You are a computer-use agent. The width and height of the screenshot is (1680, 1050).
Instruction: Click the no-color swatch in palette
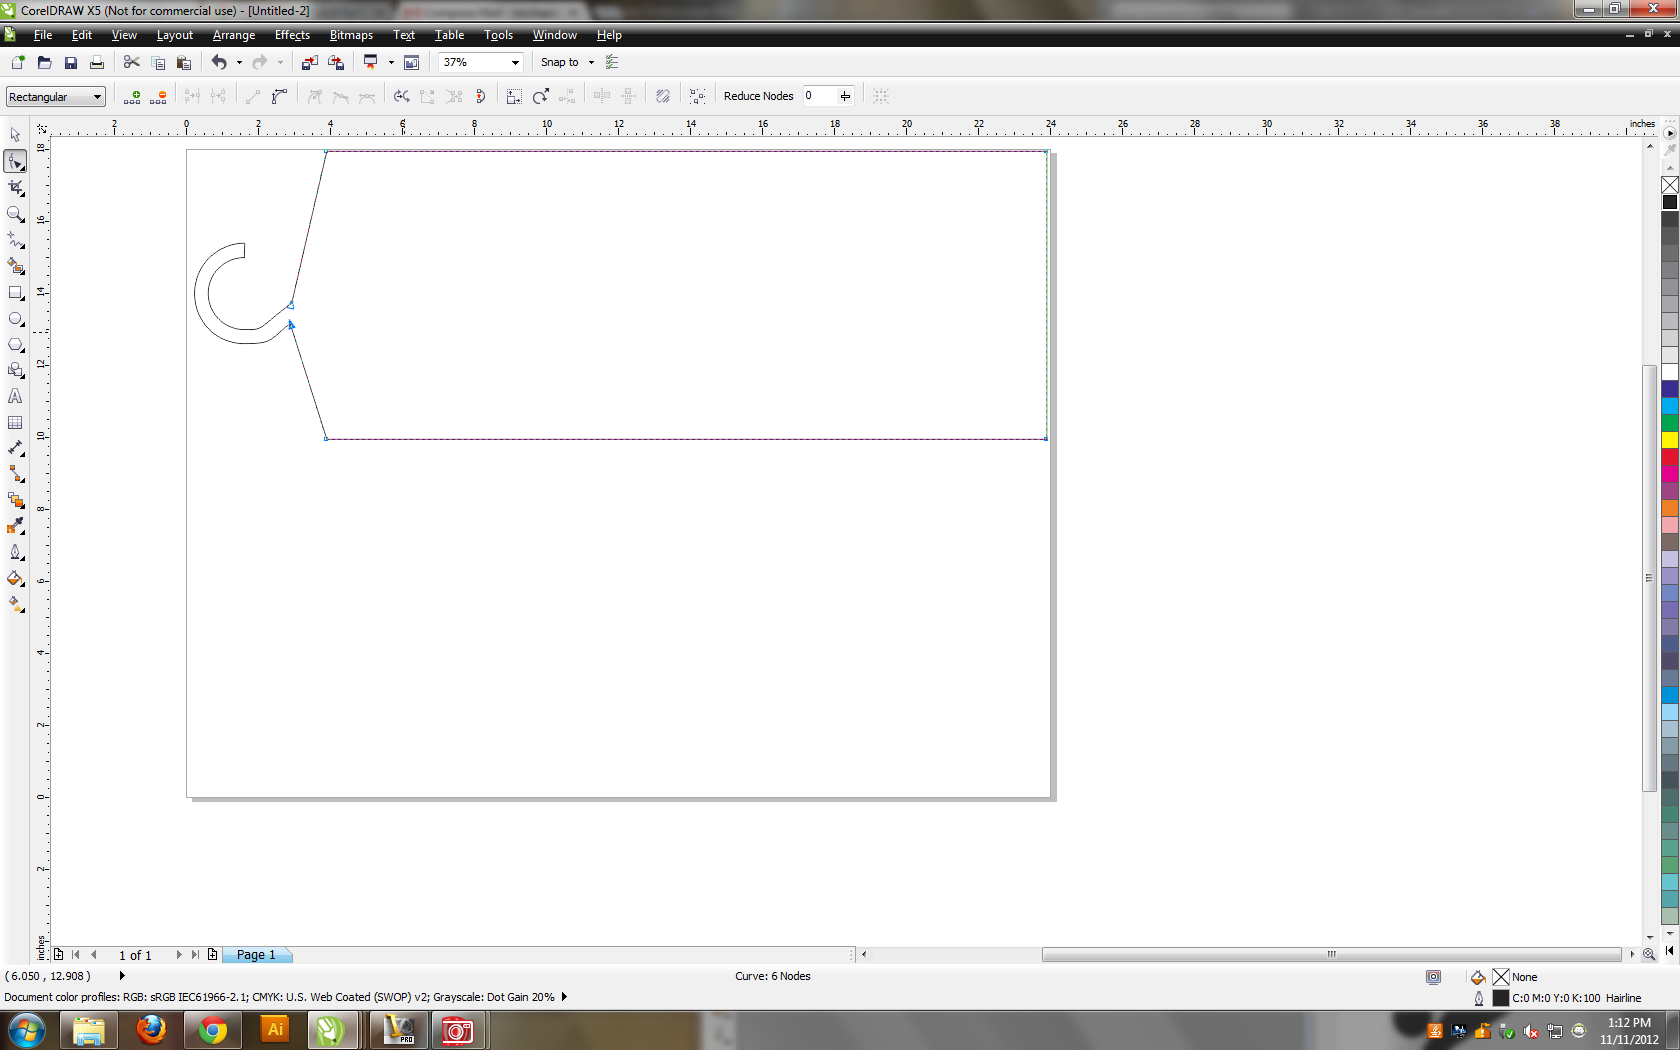point(1670,185)
